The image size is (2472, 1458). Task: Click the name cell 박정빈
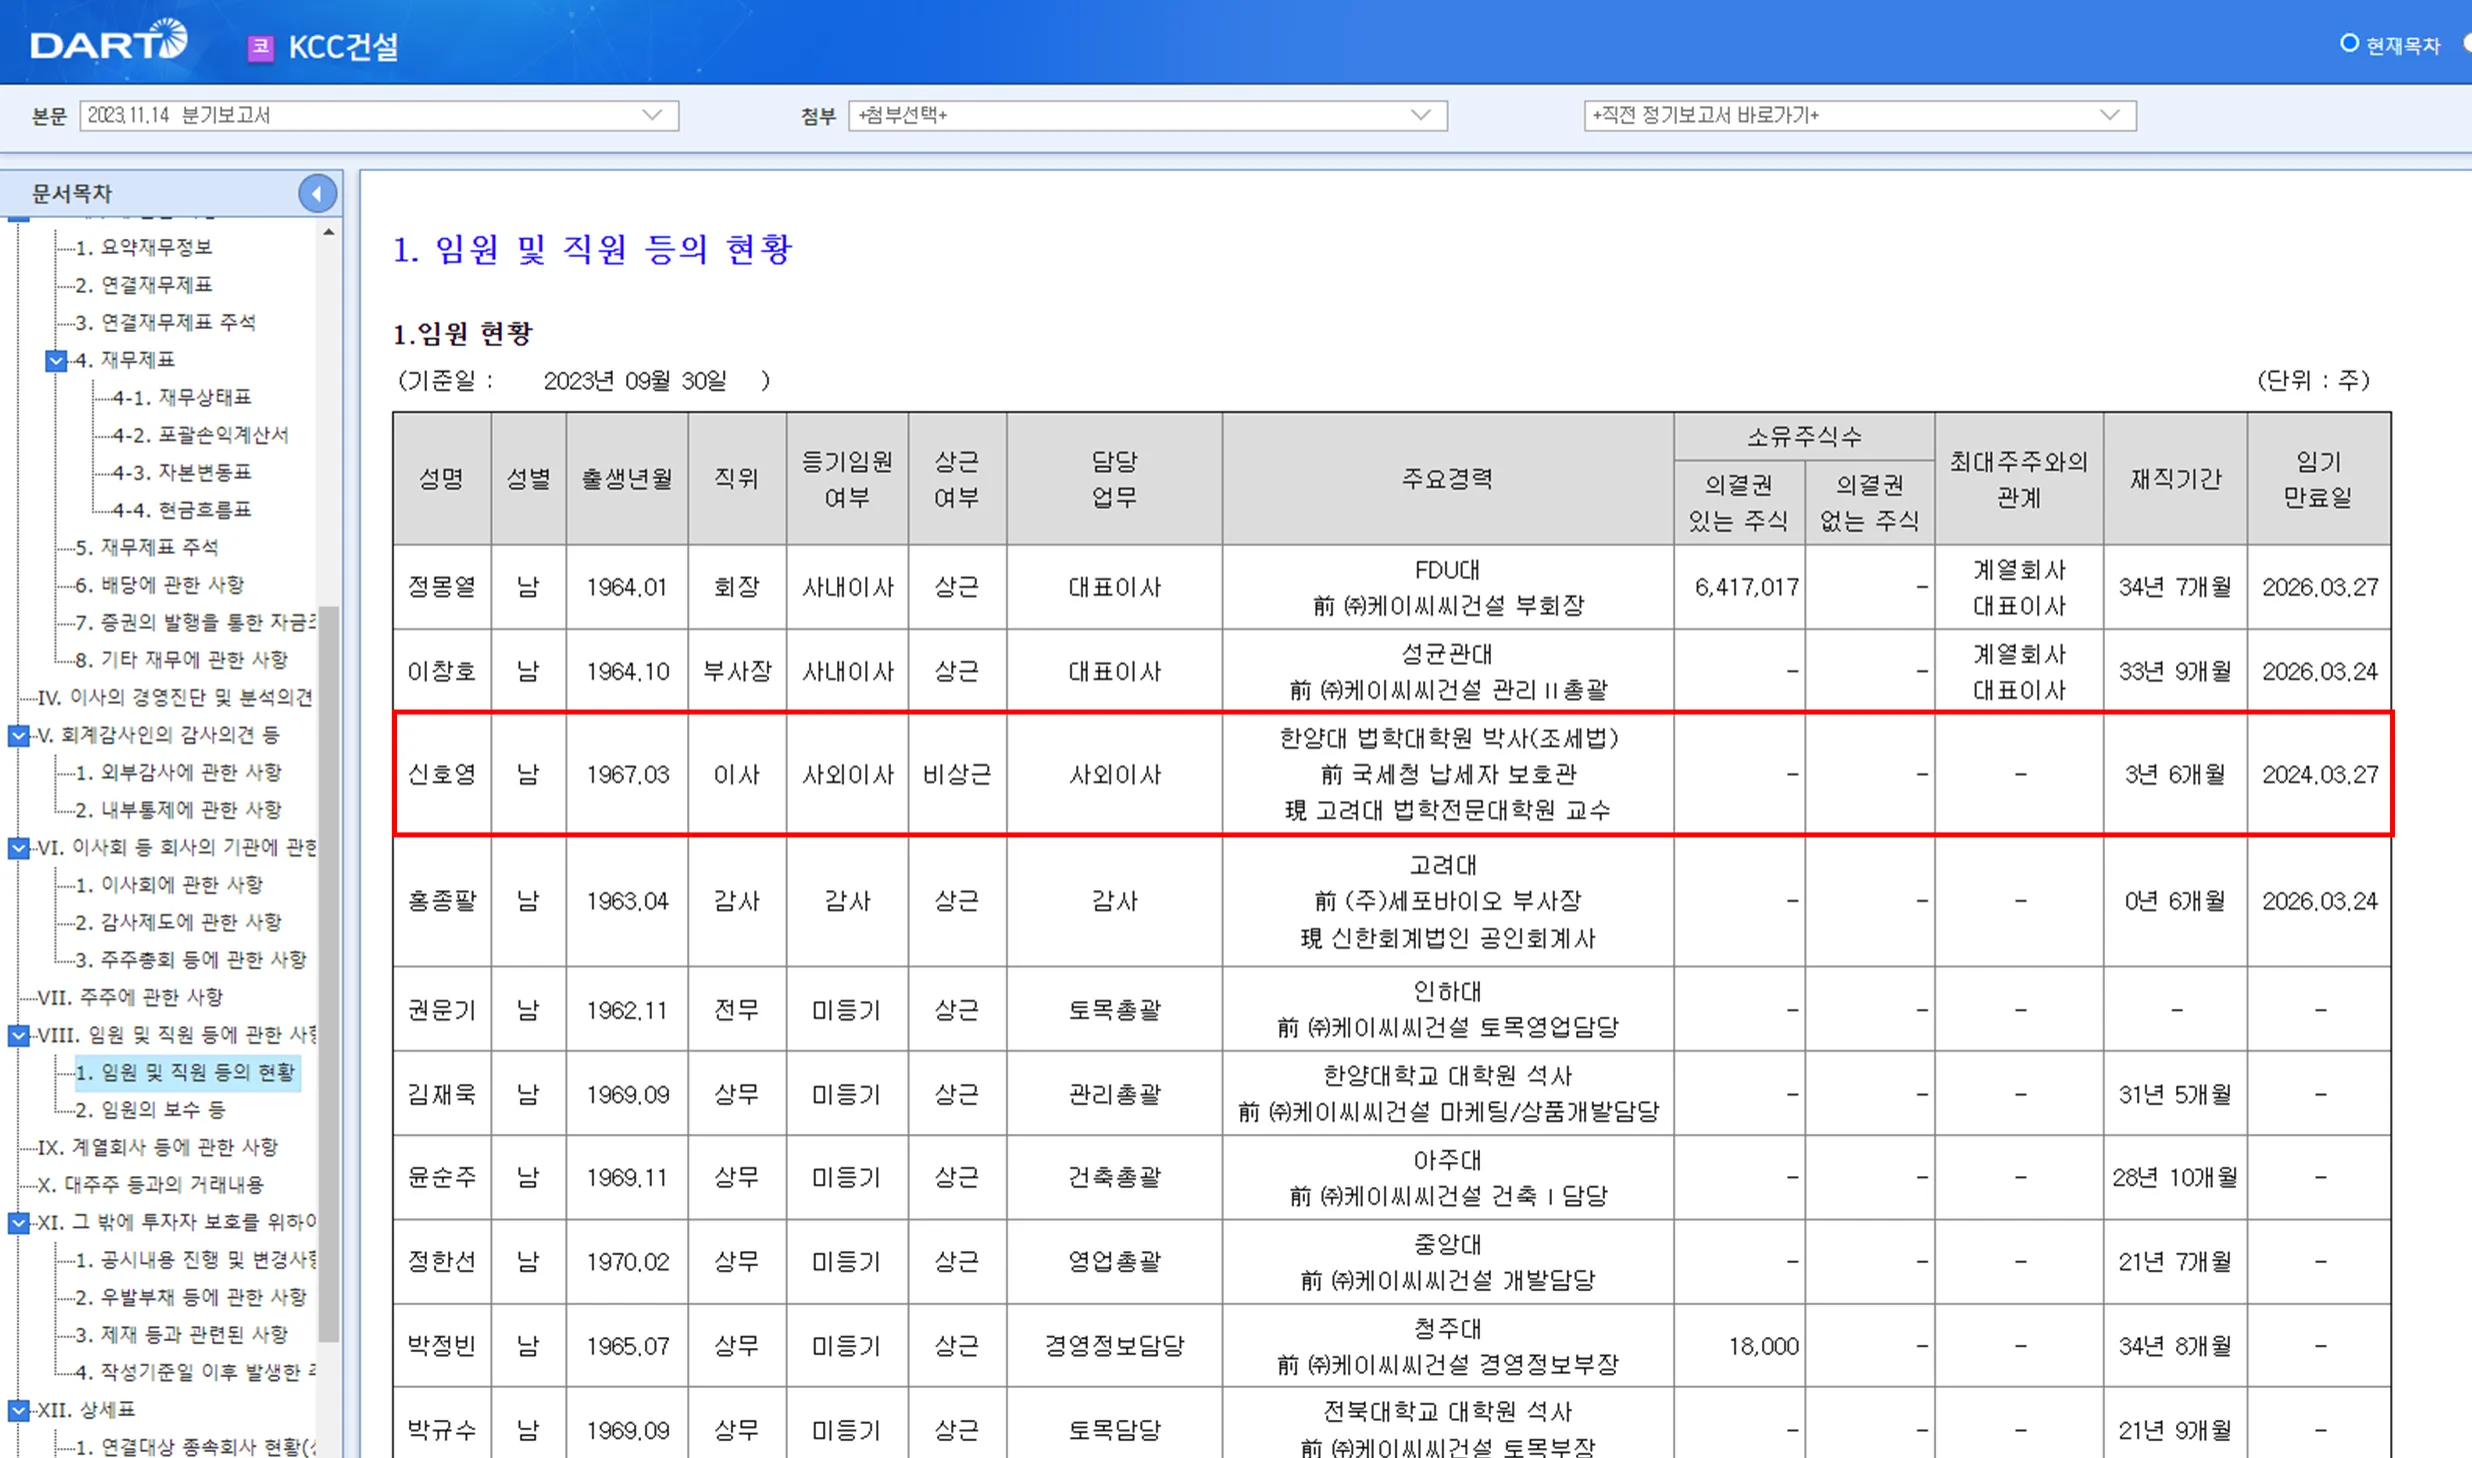[x=441, y=1346]
